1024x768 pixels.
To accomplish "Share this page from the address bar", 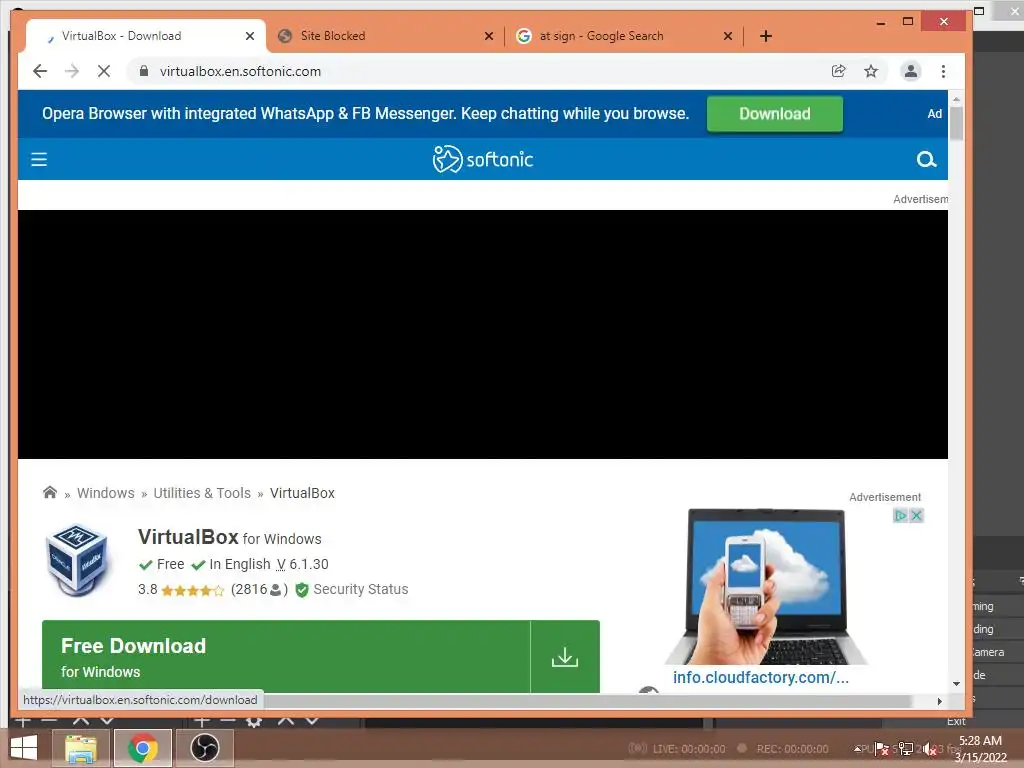I will pyautogui.click(x=839, y=71).
